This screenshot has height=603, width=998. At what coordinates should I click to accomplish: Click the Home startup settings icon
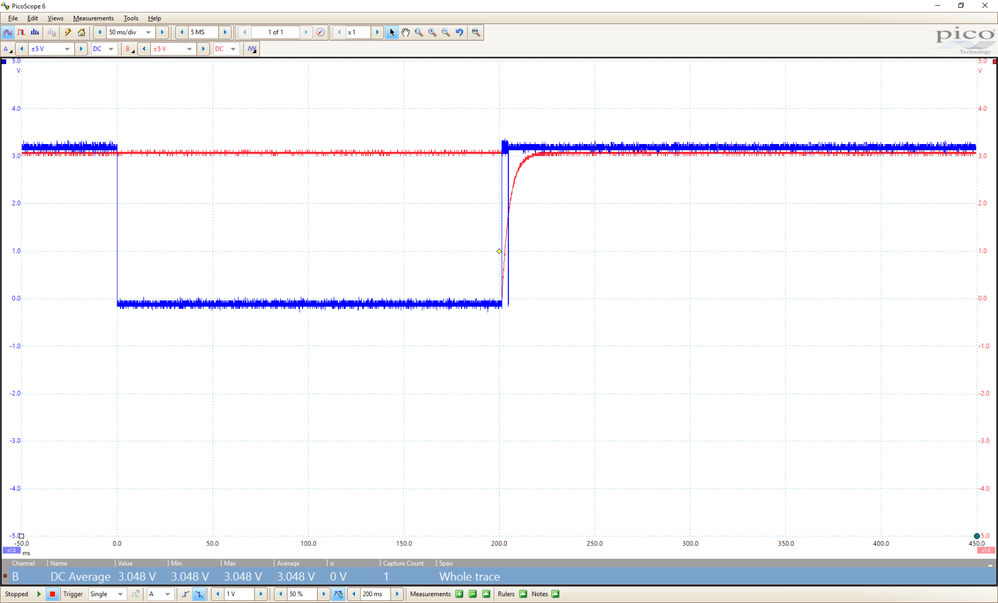tap(81, 32)
